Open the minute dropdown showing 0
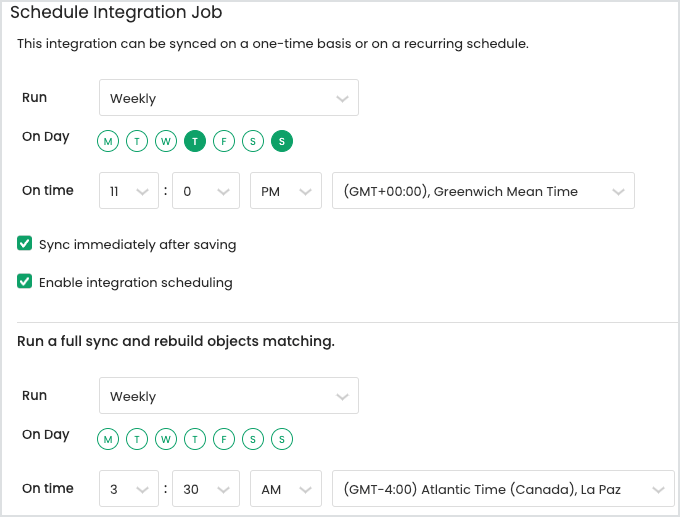Viewport: 680px width, 517px height. pos(206,191)
